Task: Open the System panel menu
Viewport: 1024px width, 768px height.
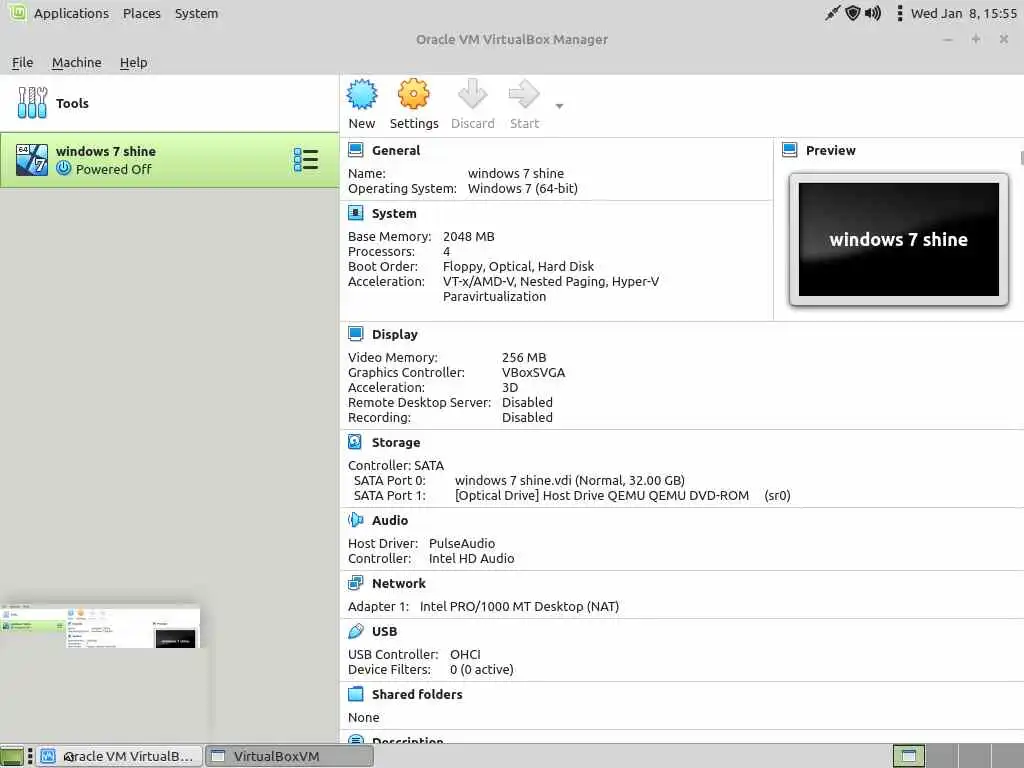Action: pos(196,13)
